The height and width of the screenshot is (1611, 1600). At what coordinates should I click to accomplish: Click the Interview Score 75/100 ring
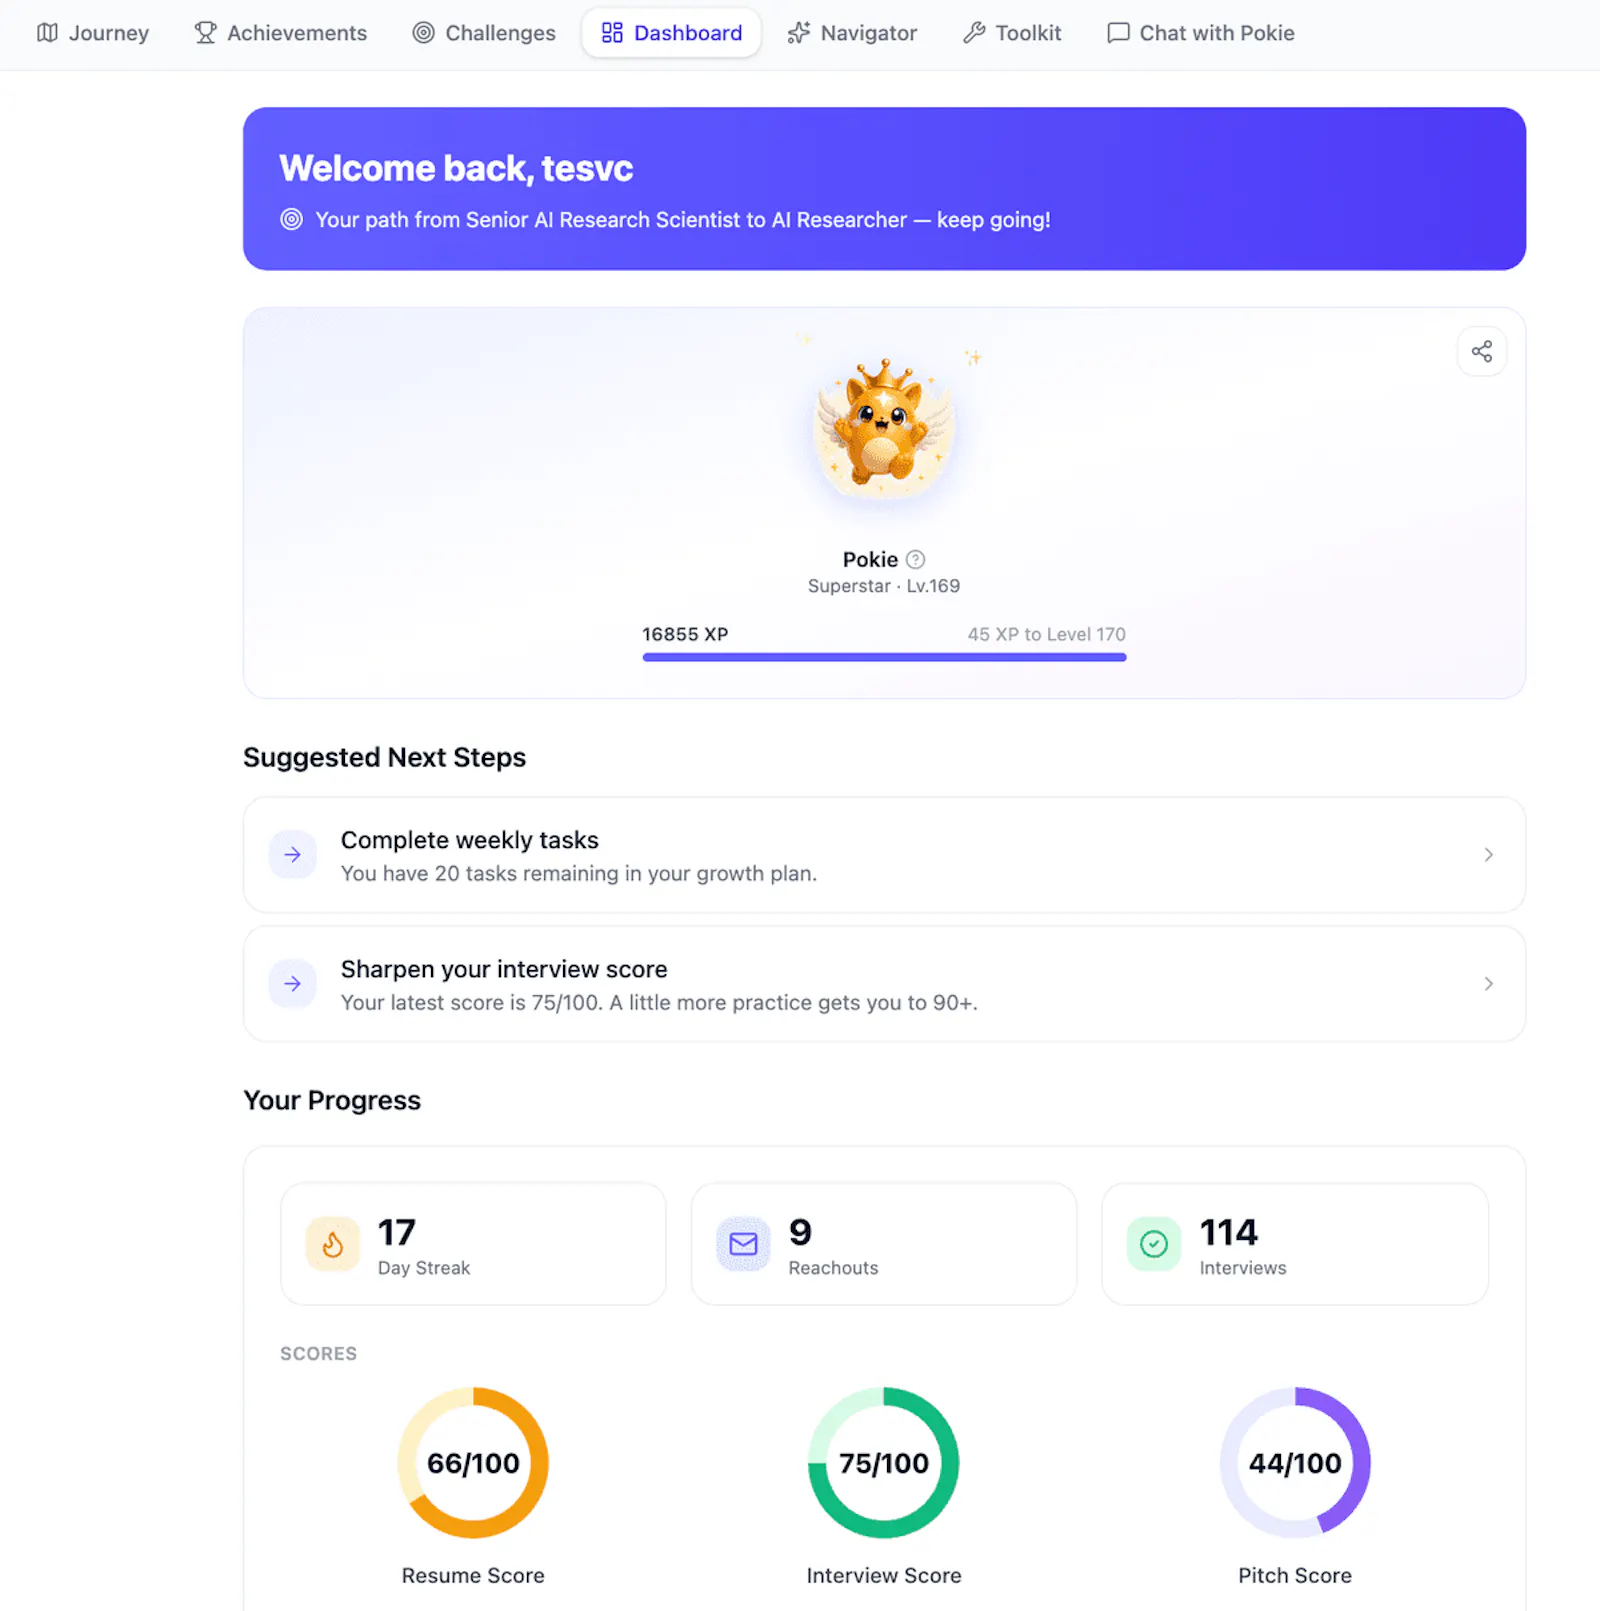pos(884,1463)
